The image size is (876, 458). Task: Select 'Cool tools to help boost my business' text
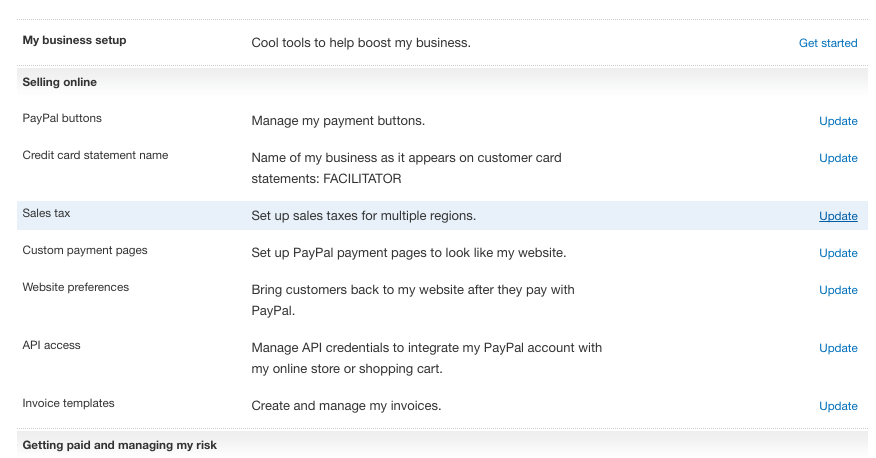361,43
